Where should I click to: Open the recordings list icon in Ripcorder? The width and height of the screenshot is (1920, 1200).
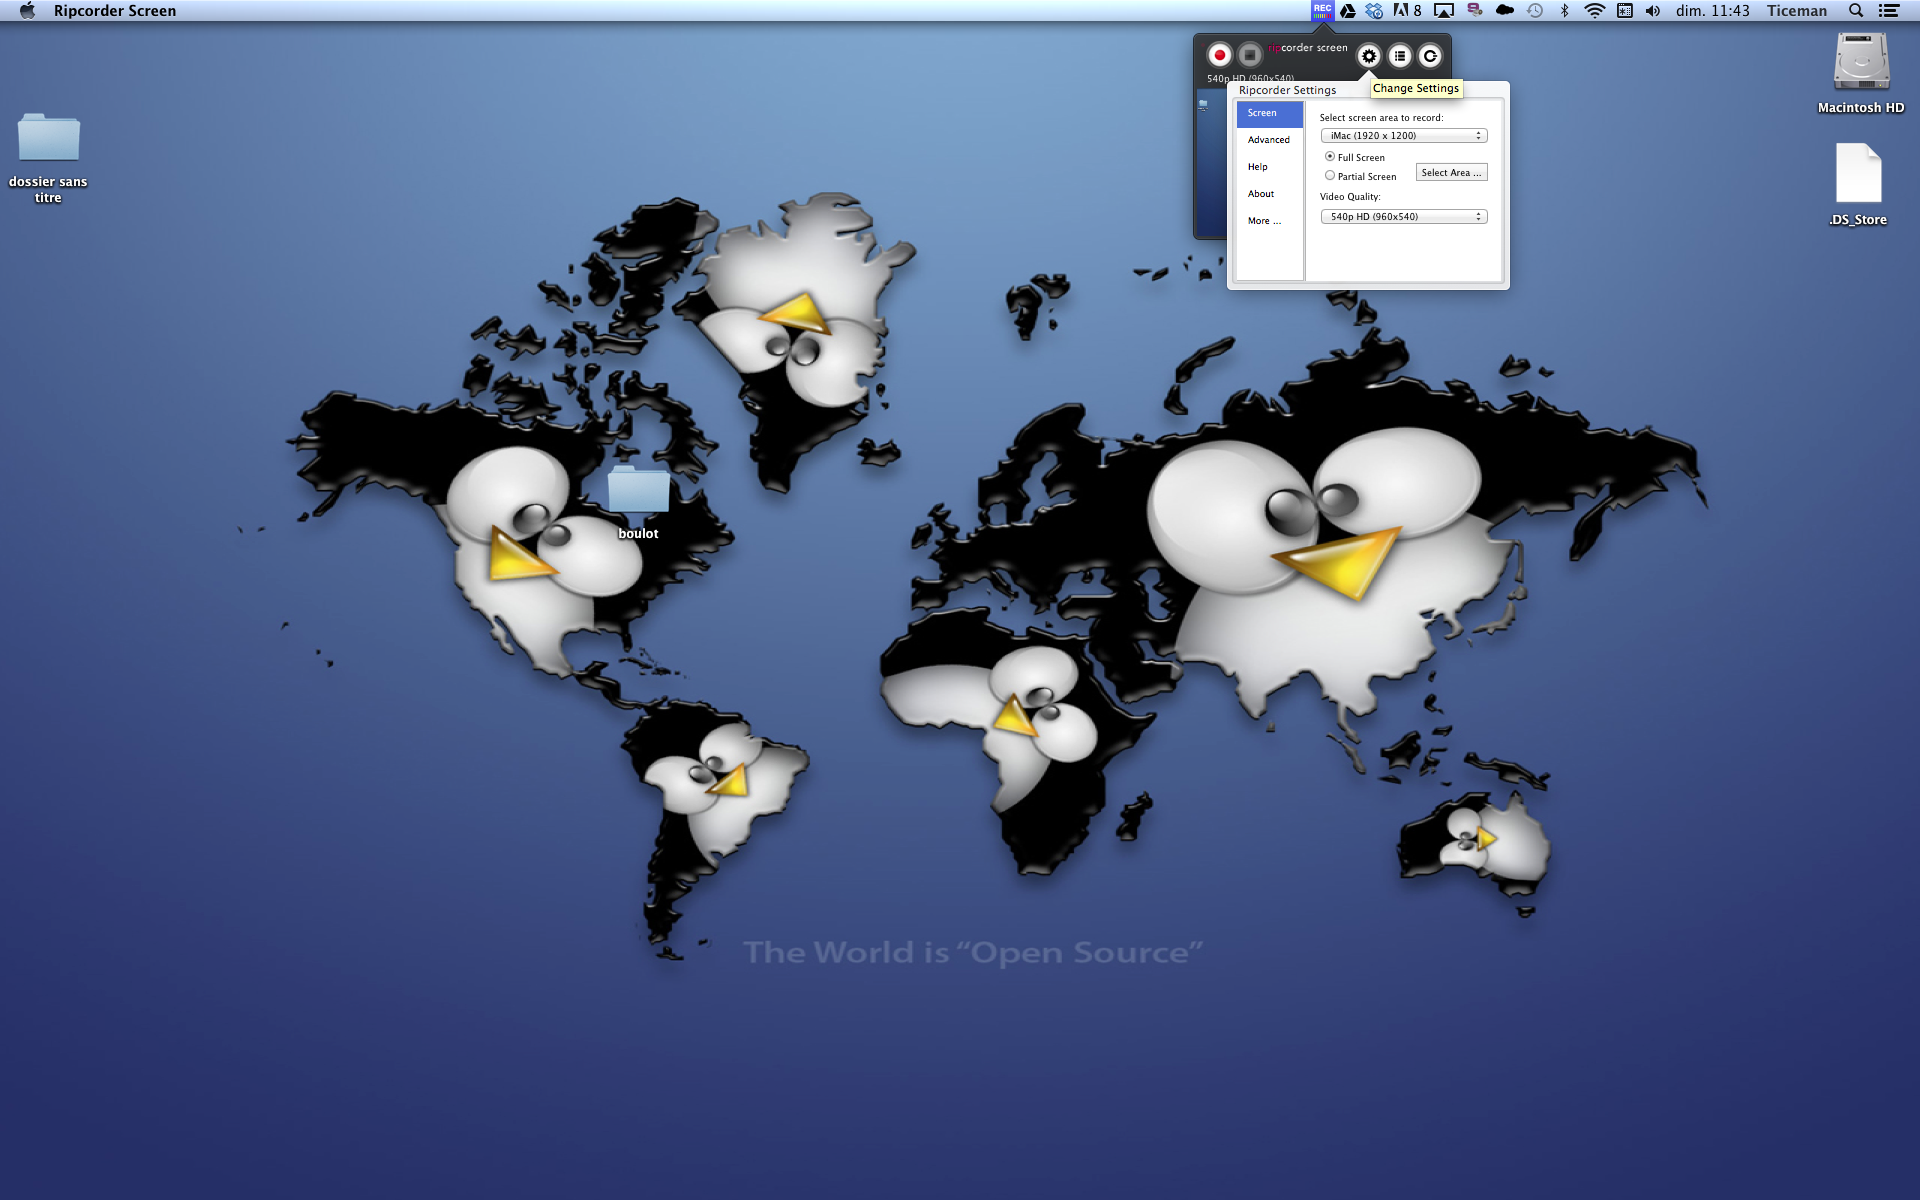point(1400,56)
